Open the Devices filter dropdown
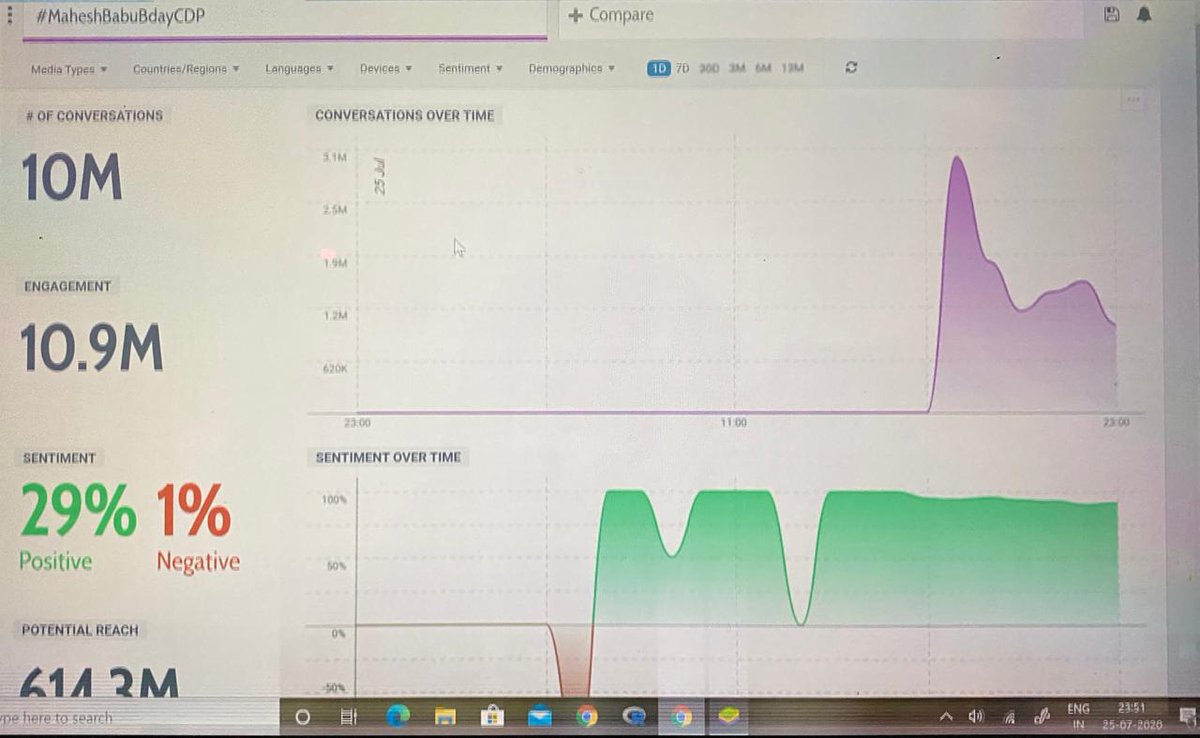 coord(386,69)
